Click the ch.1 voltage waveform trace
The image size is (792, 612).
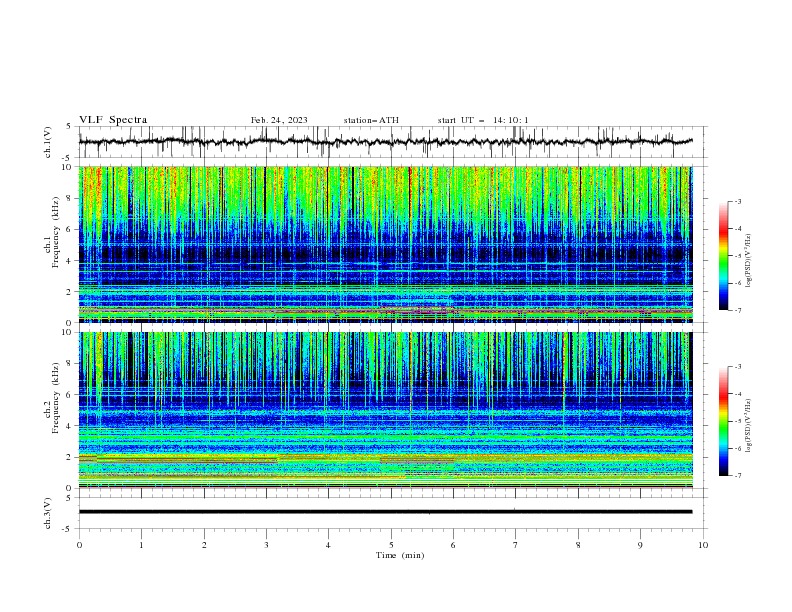385,142
